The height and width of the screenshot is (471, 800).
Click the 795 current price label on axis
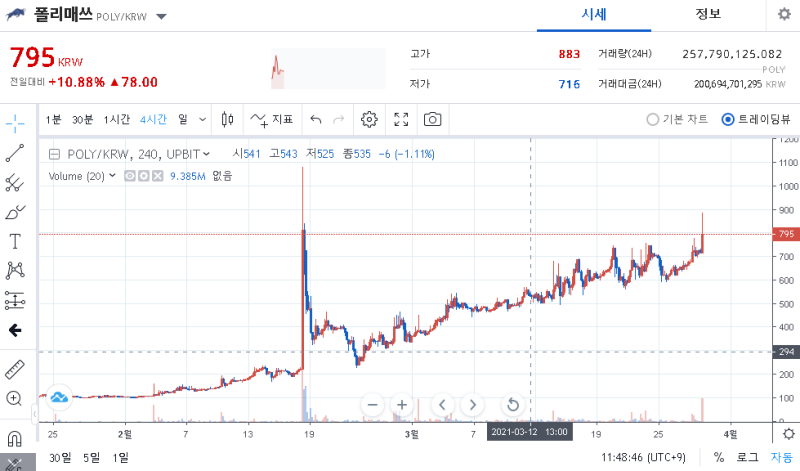click(x=786, y=234)
